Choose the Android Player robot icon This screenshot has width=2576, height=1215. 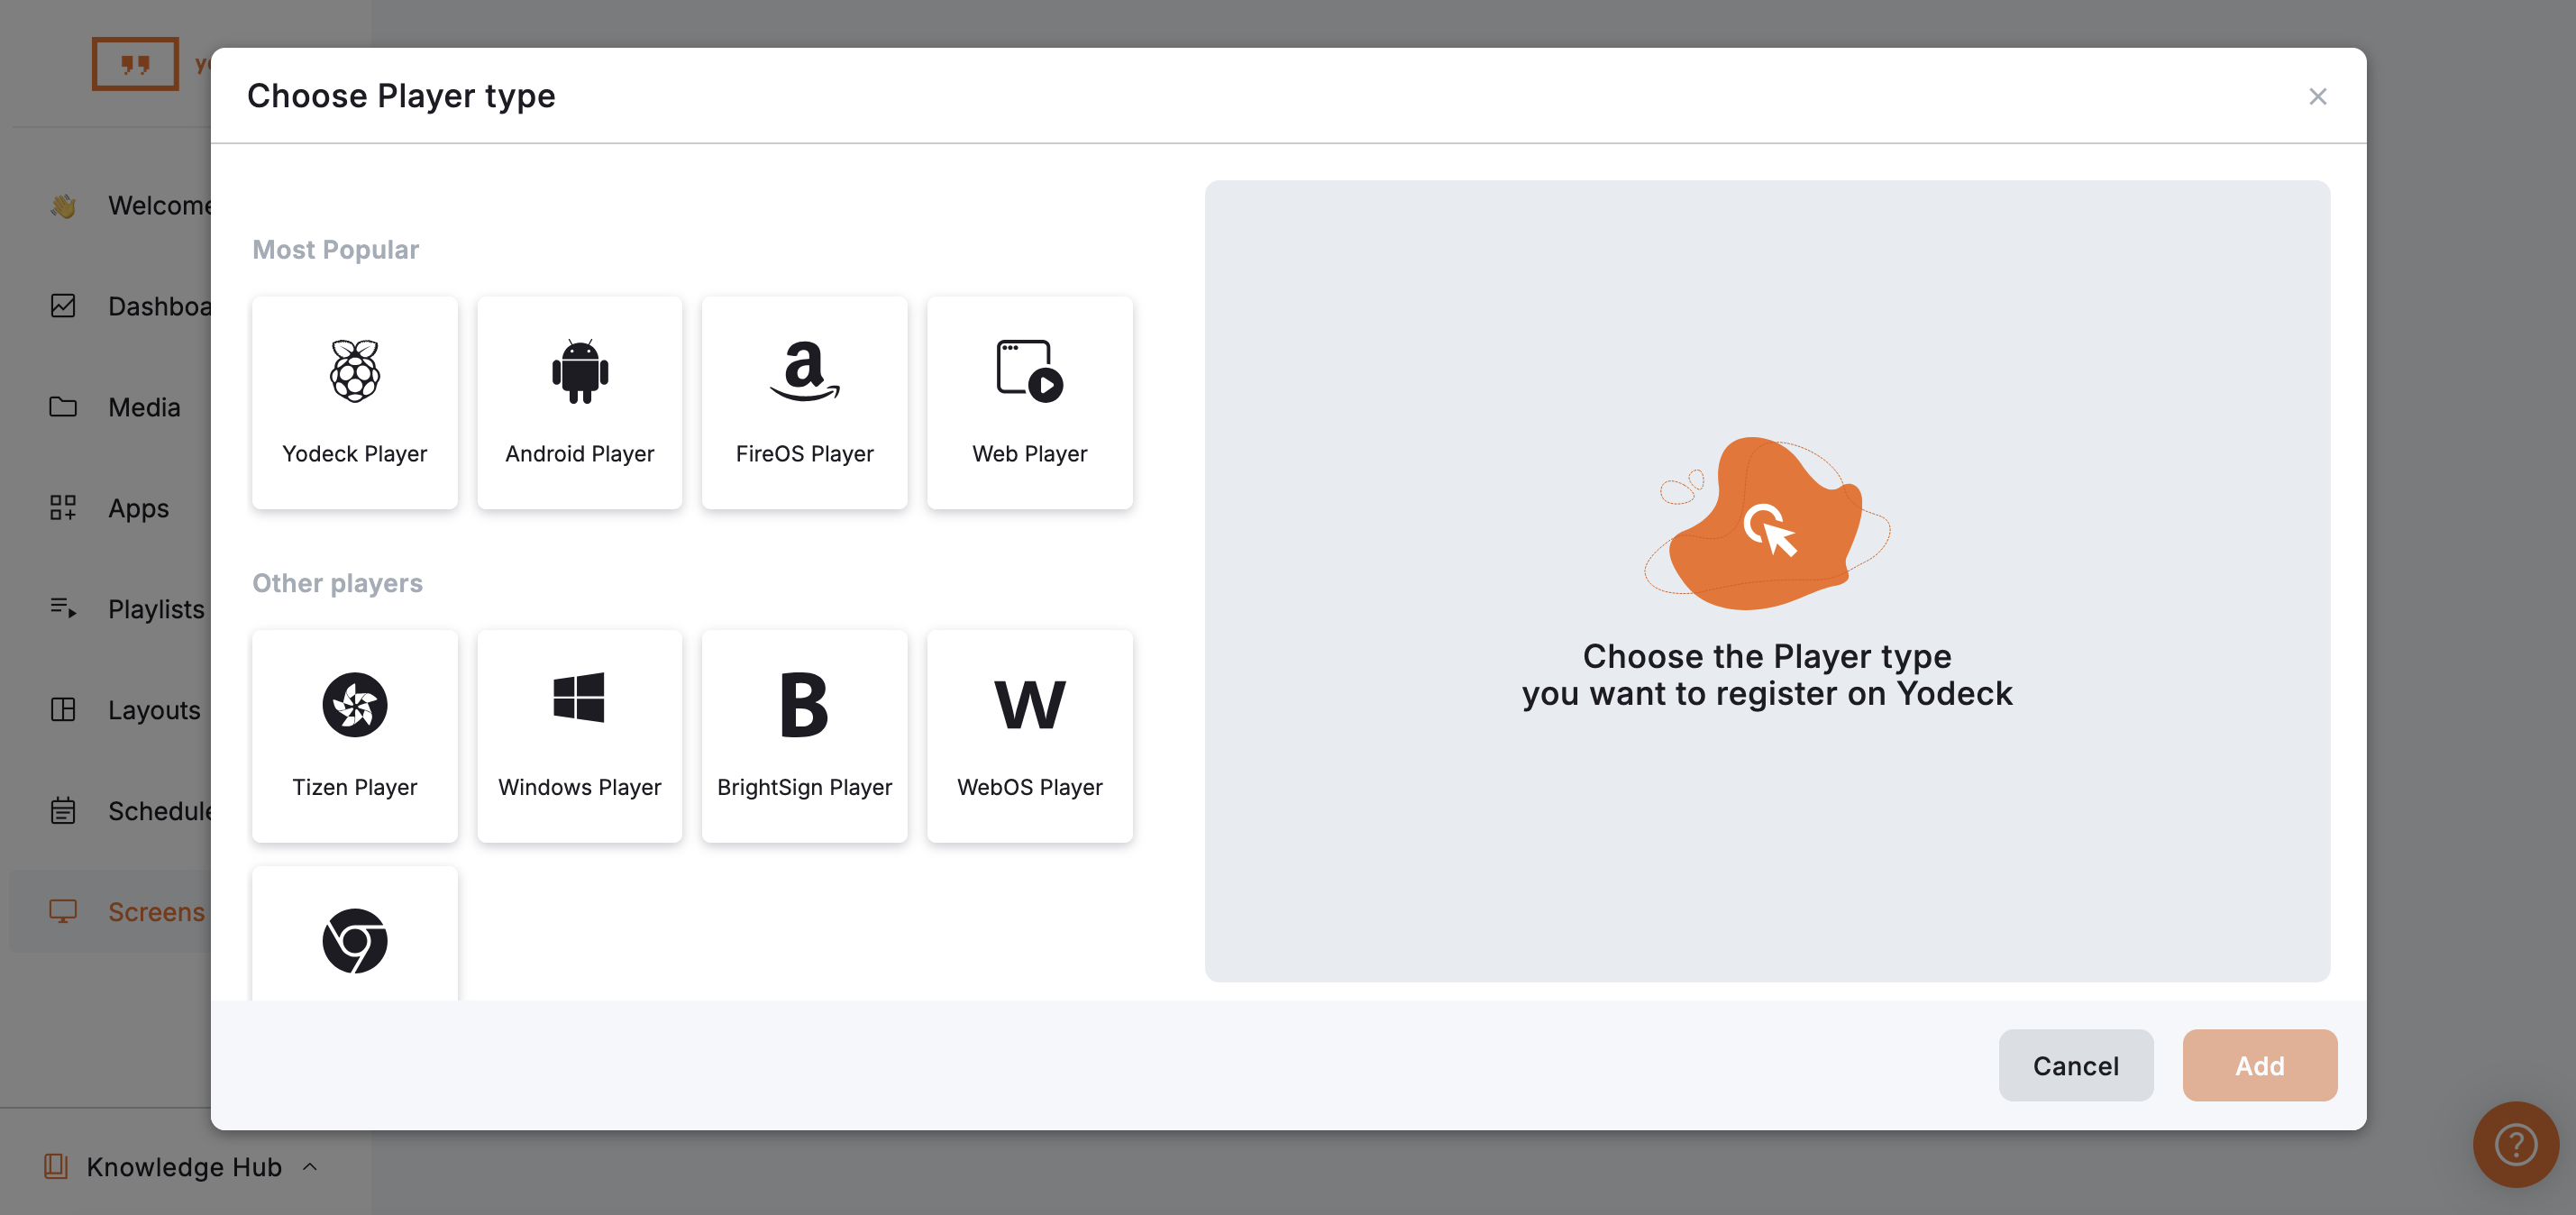tap(579, 371)
